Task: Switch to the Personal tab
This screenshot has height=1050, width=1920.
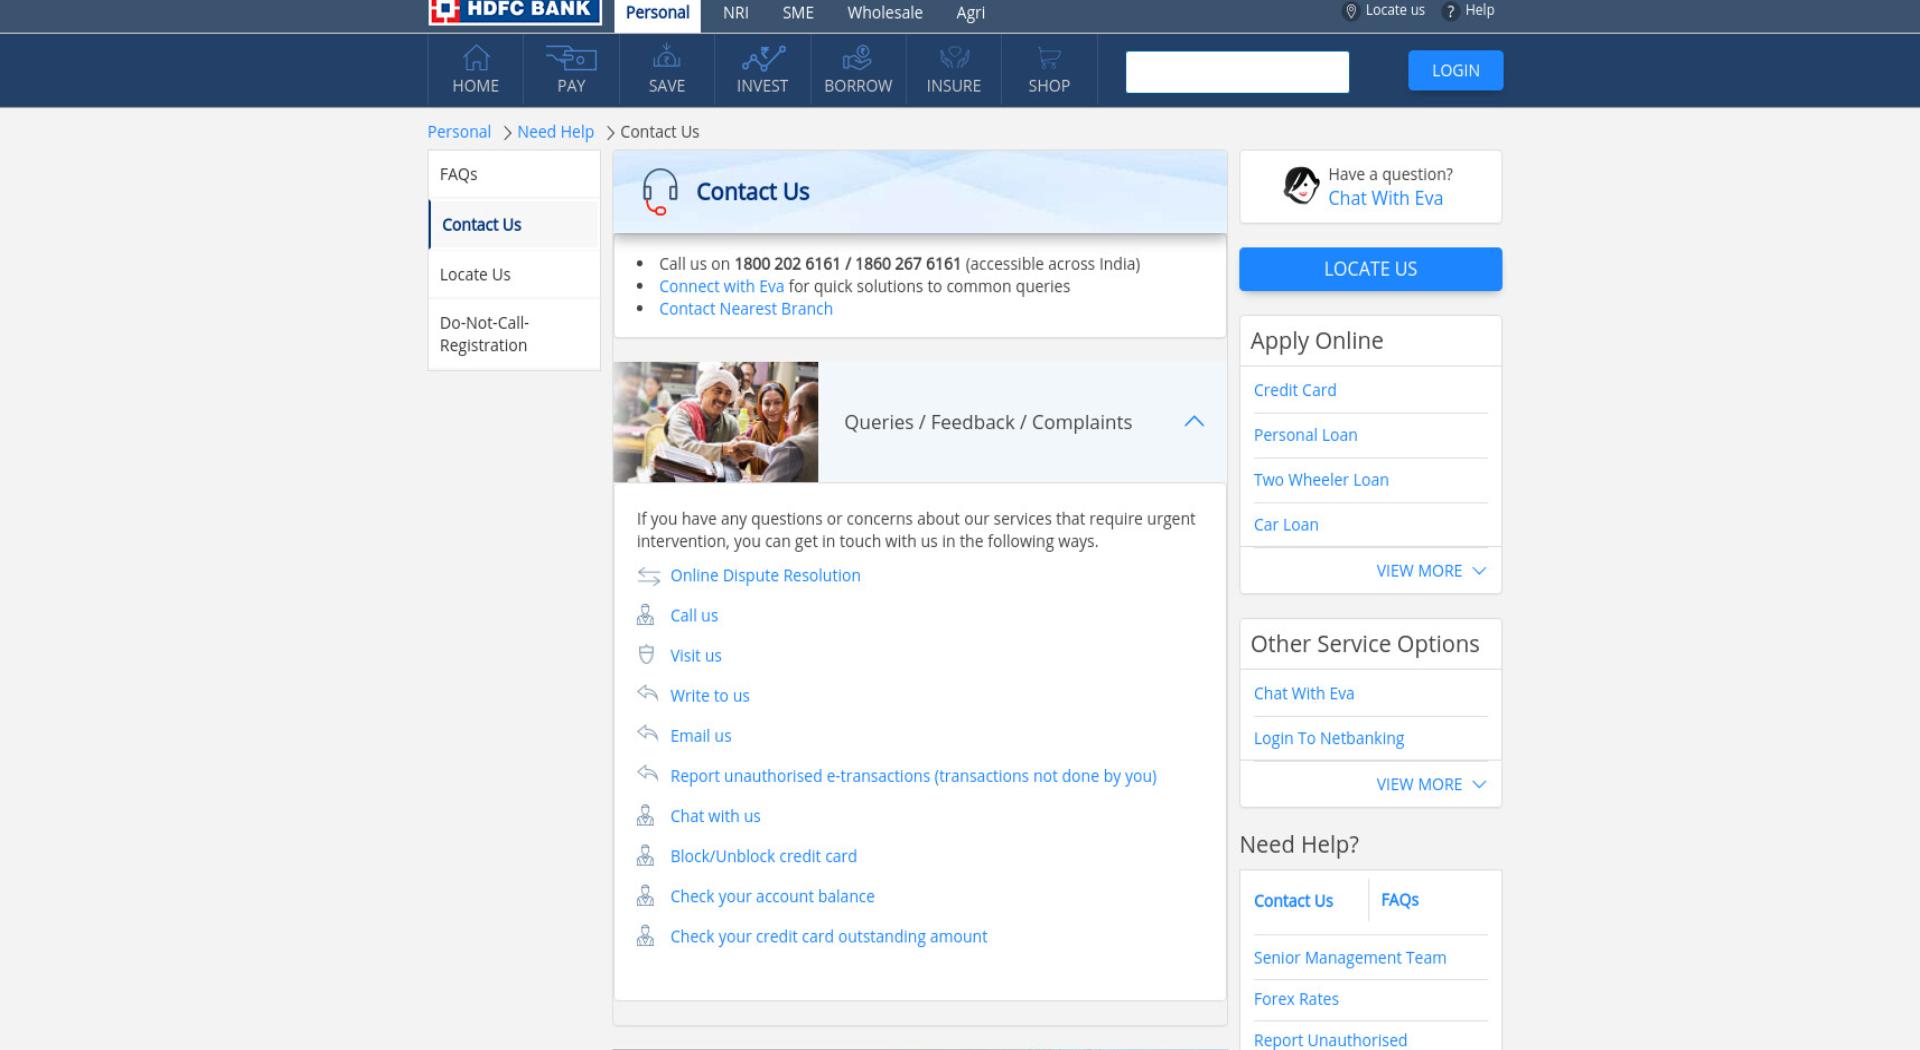Action: coord(657,13)
